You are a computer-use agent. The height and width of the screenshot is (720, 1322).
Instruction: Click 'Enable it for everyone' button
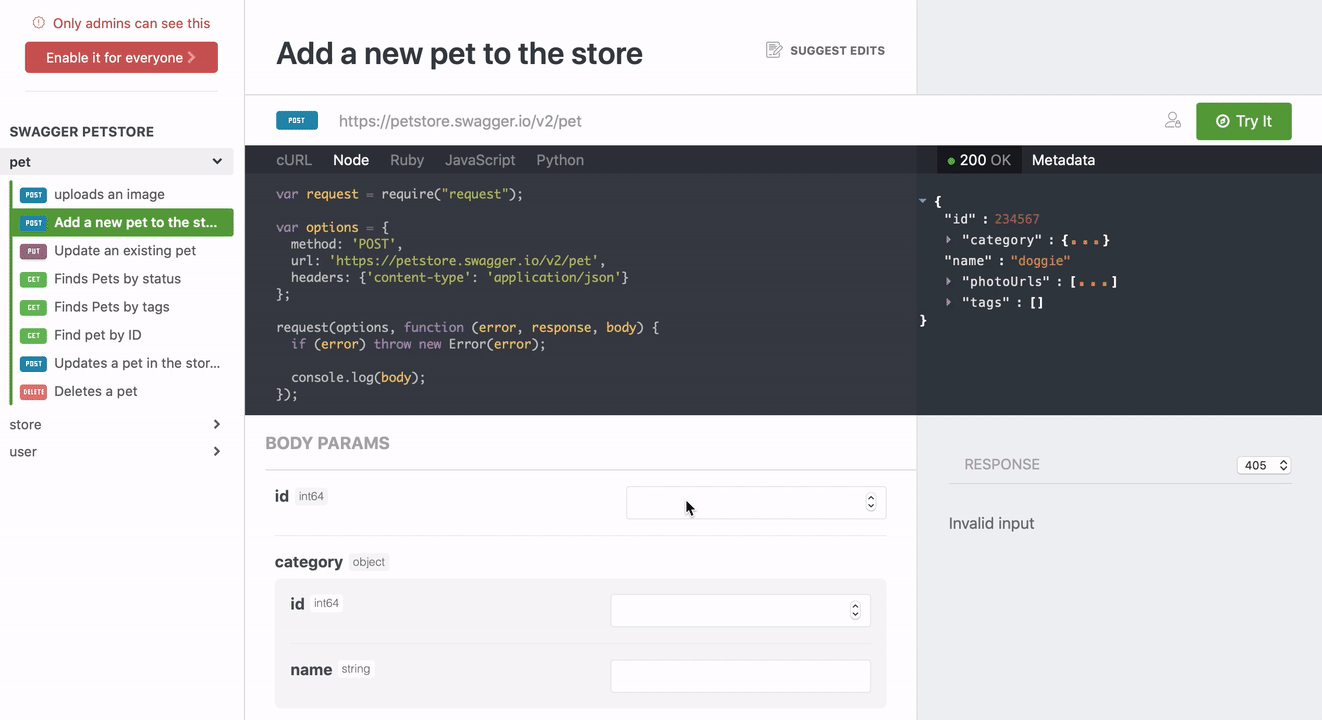[x=121, y=57]
